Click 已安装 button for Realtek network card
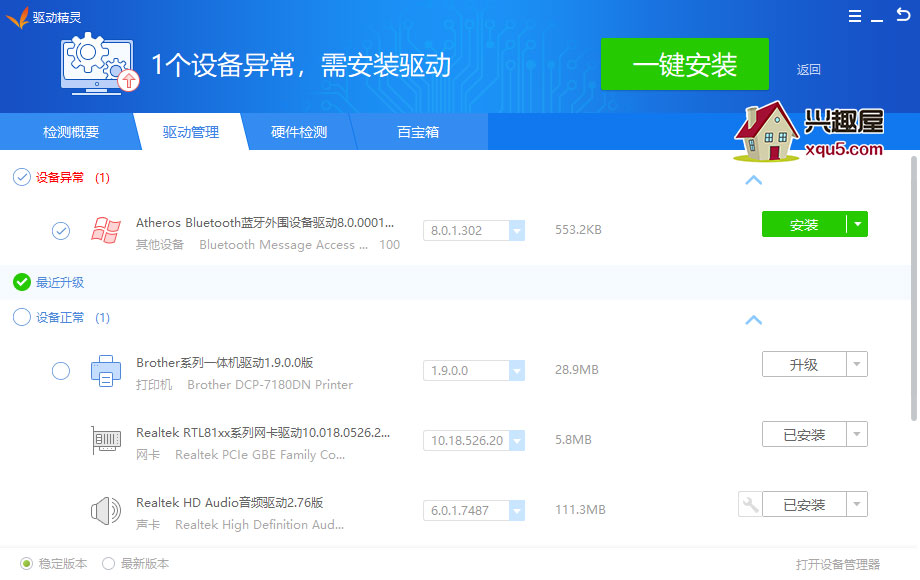Image resolution: width=920 pixels, height=580 pixels. pyautogui.click(x=804, y=434)
